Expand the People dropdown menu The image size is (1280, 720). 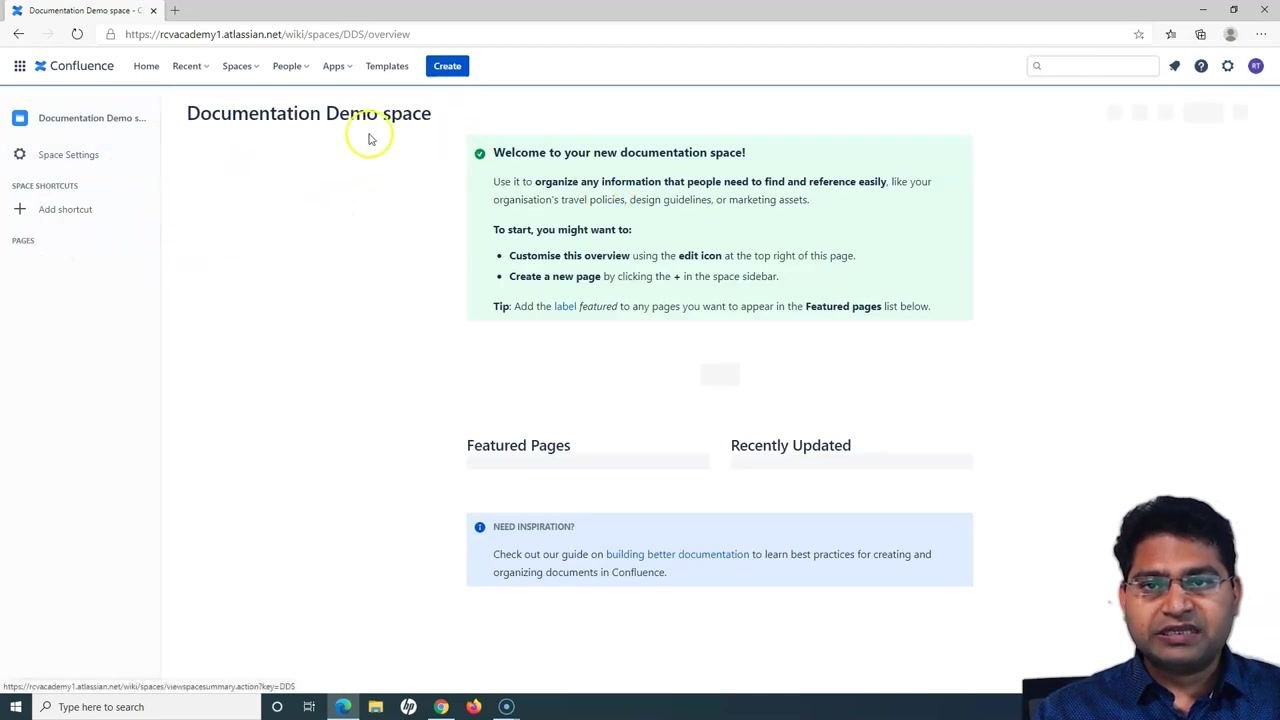(291, 66)
